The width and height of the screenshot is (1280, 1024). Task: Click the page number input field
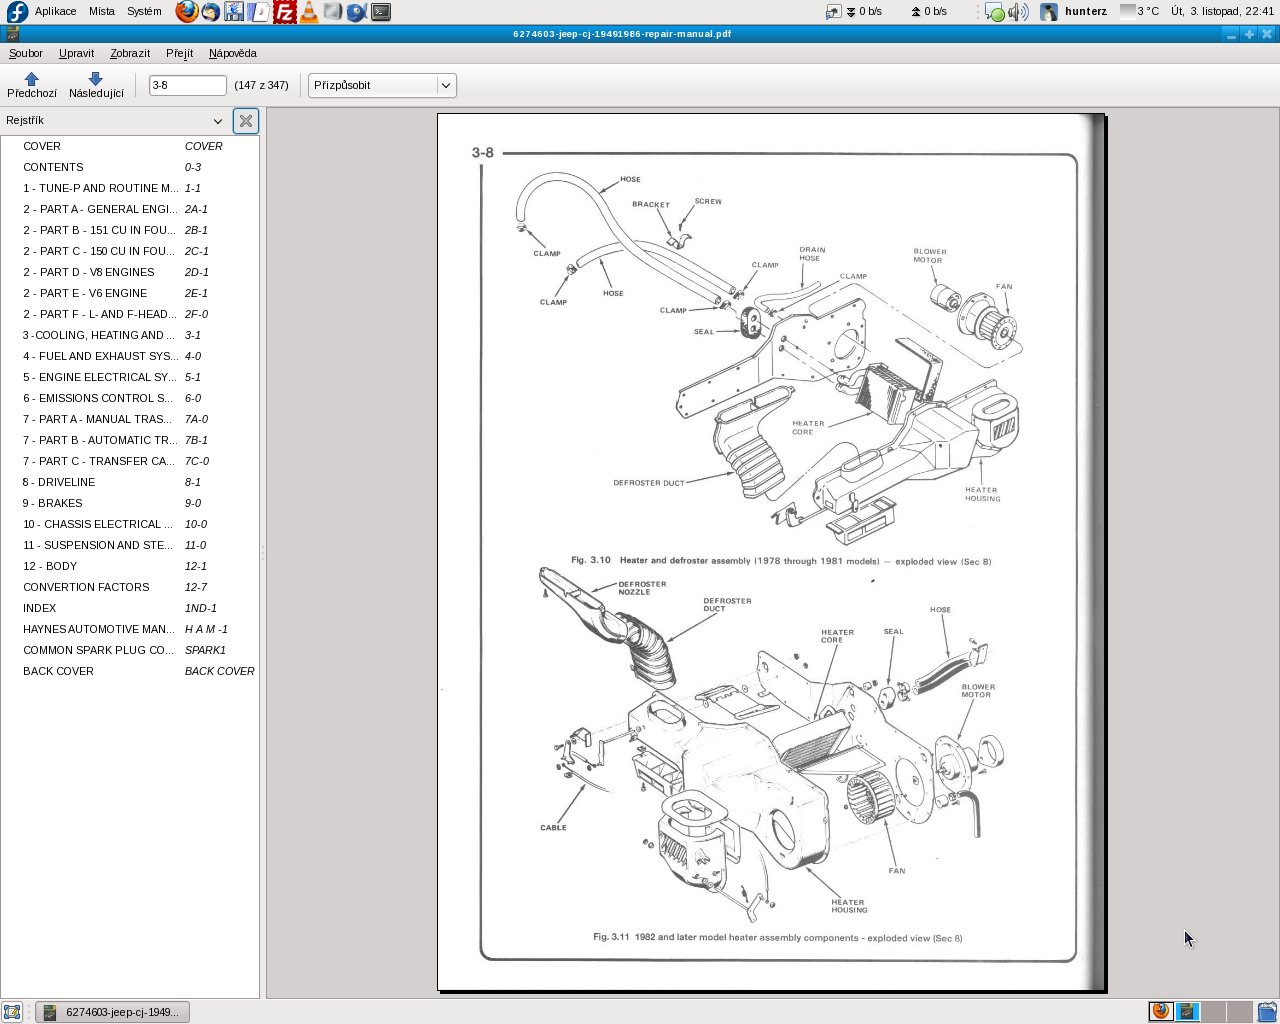[187, 86]
